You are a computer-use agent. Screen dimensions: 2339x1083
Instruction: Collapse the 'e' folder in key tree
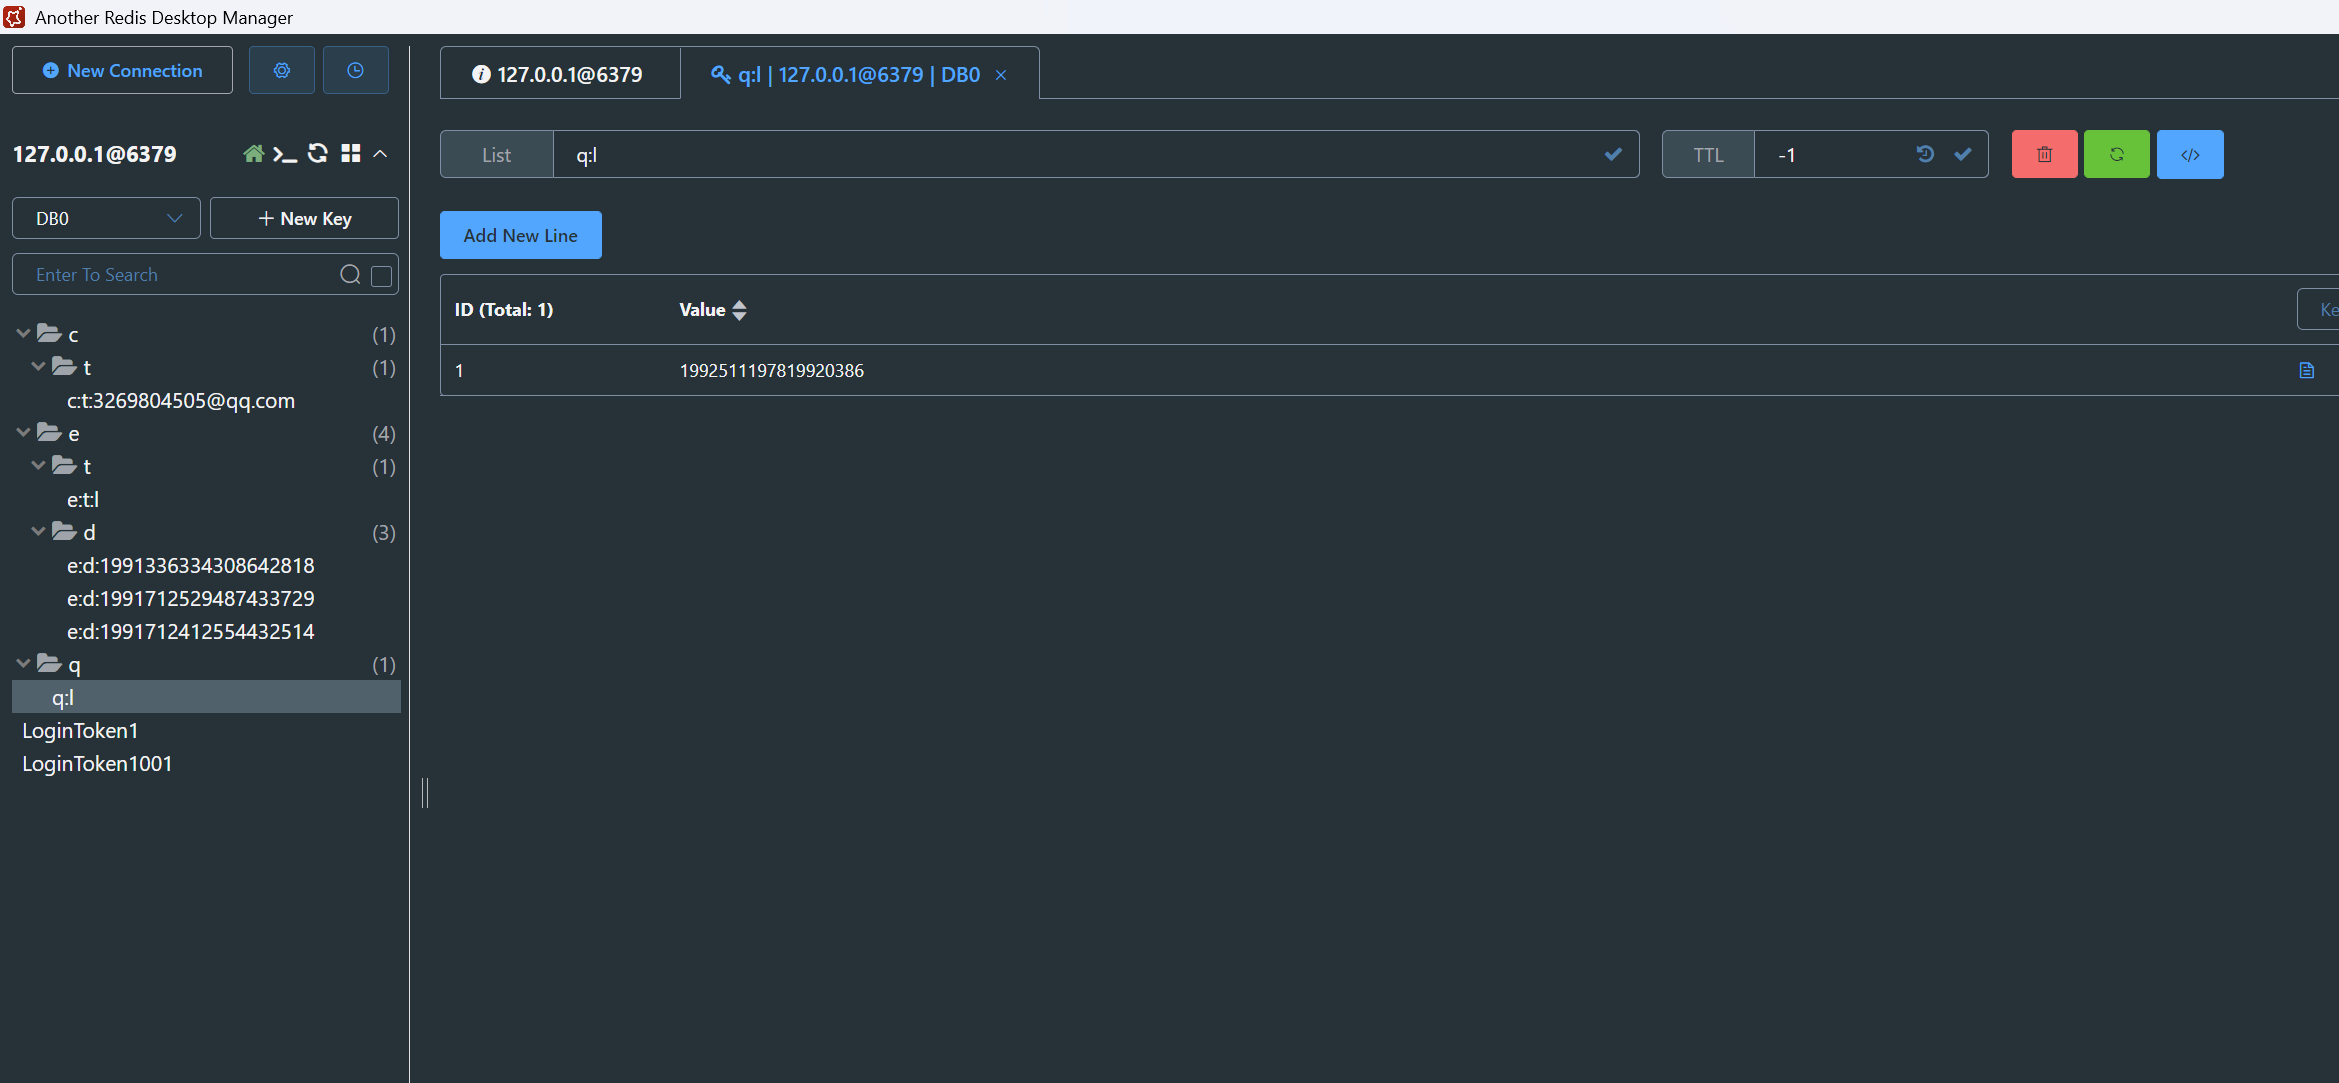coord(23,433)
